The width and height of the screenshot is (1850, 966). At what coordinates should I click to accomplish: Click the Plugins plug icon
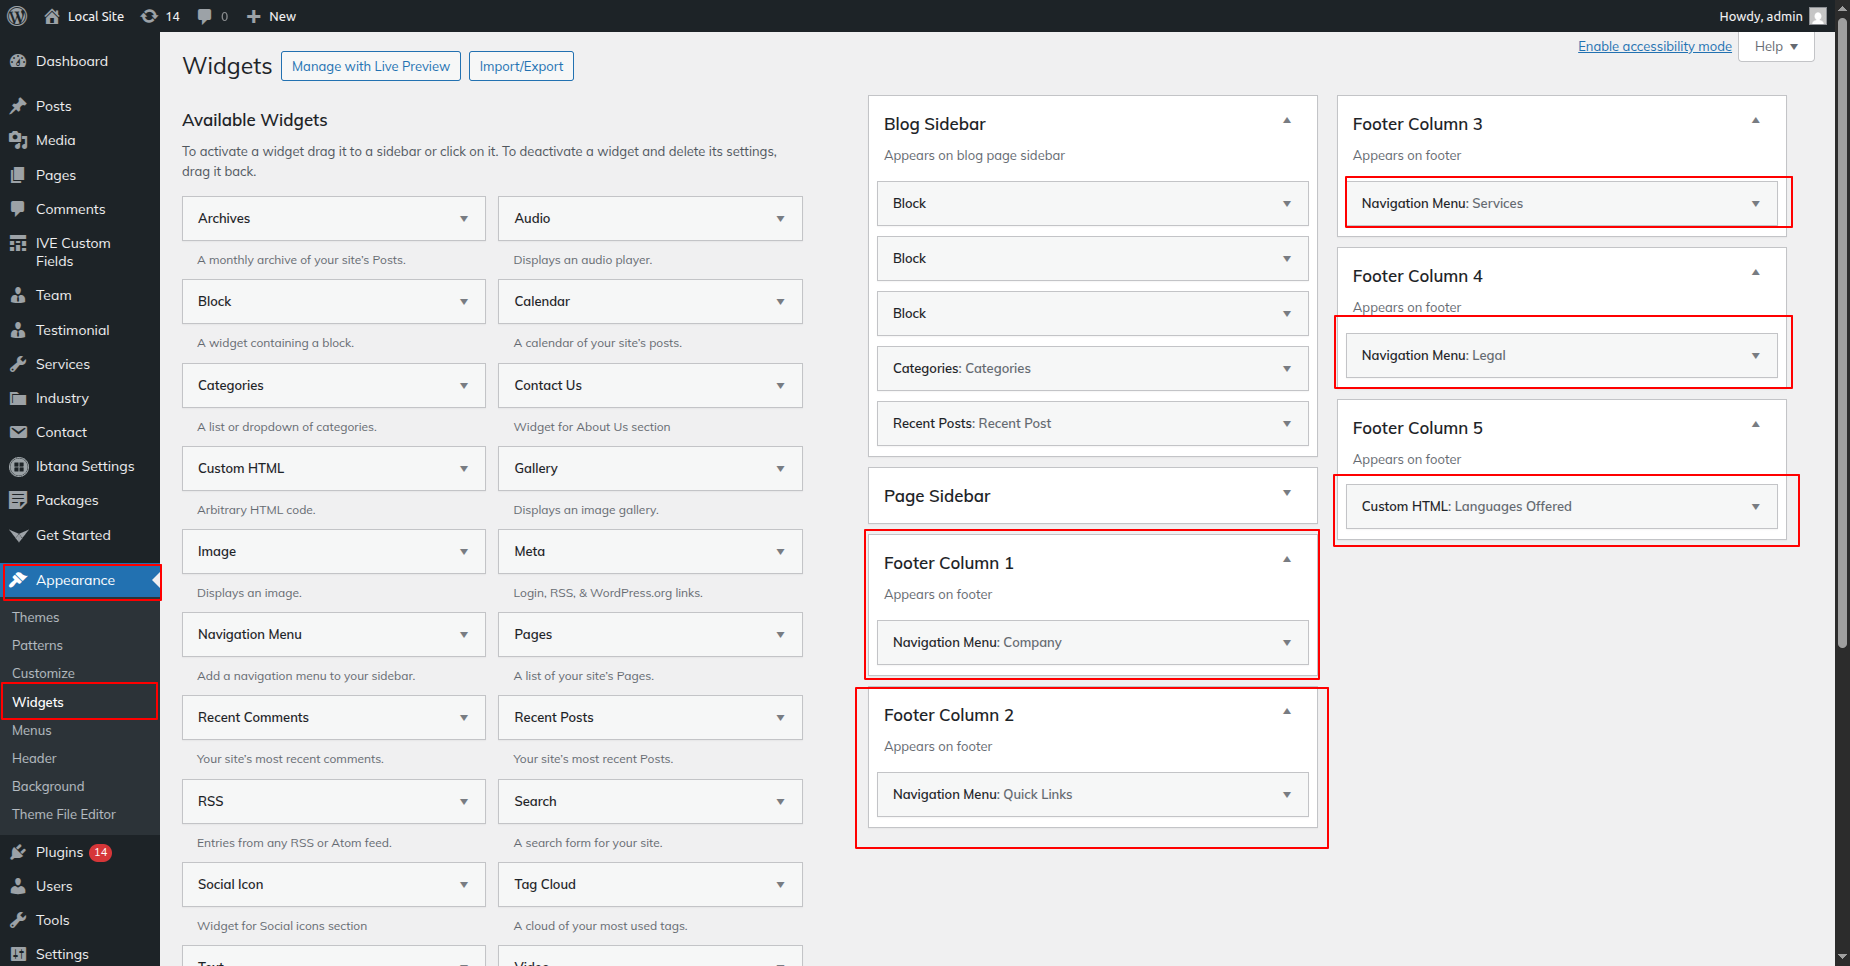18,852
